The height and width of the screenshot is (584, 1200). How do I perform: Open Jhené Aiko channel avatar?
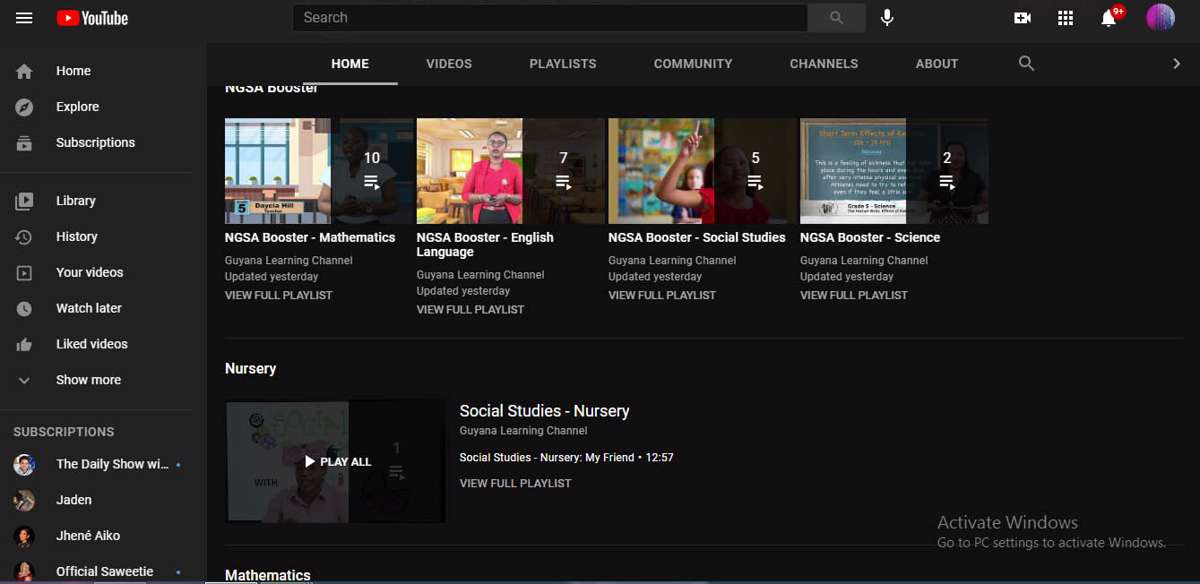[x=24, y=536]
